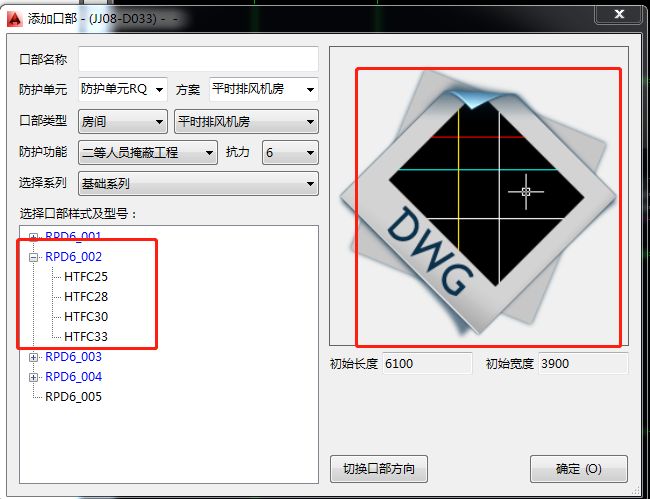Click the 初始长度 field showing 6100

point(427,364)
